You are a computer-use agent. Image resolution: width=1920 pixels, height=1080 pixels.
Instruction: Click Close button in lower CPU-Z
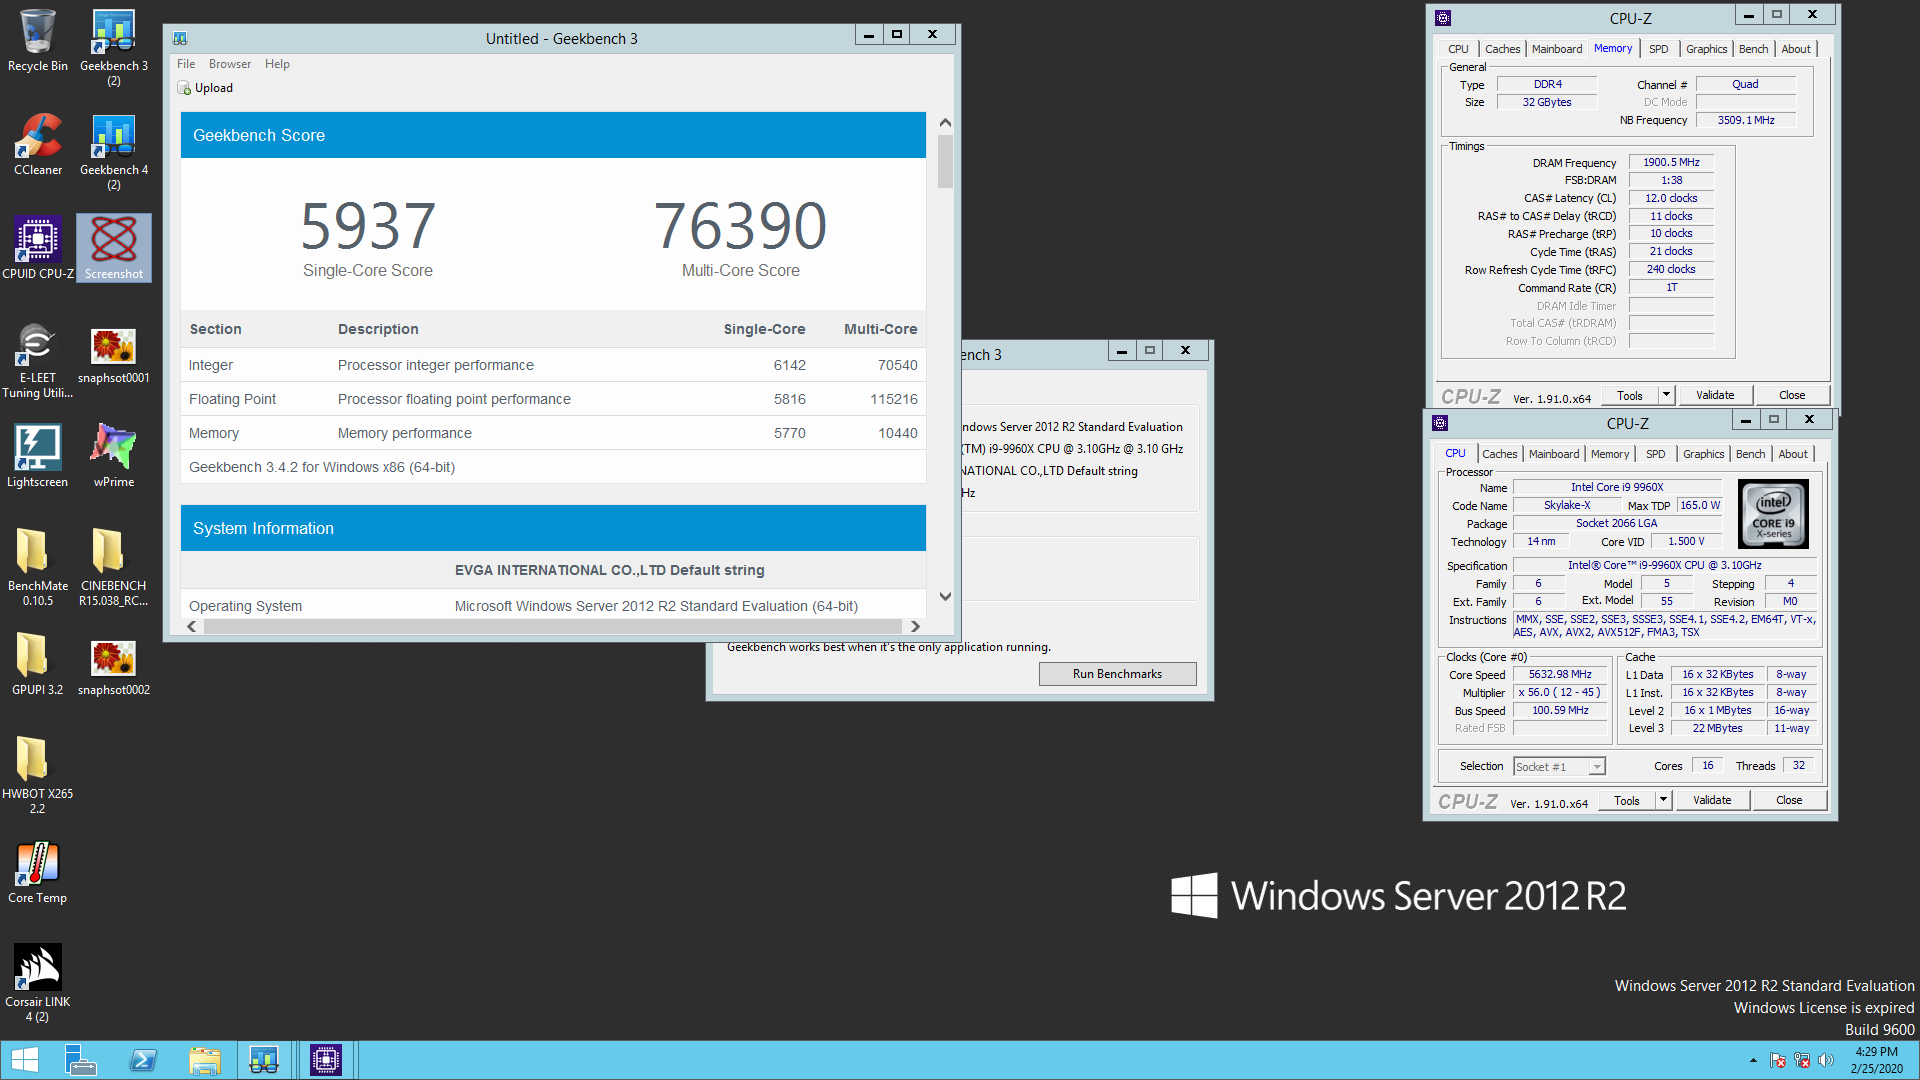(x=1789, y=800)
